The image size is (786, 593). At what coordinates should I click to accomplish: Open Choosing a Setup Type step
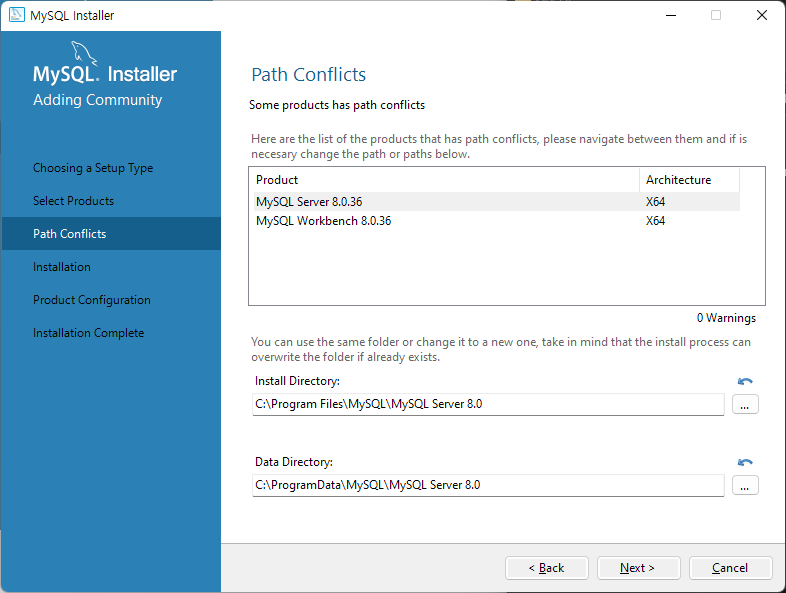pos(93,168)
